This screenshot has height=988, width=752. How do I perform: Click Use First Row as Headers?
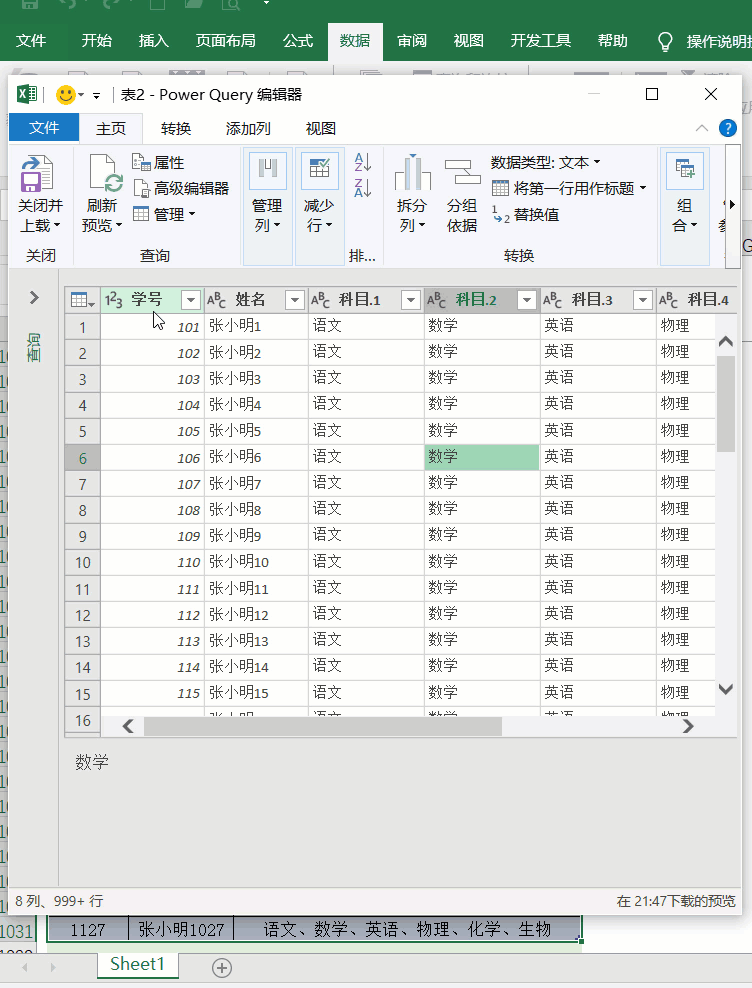563,188
